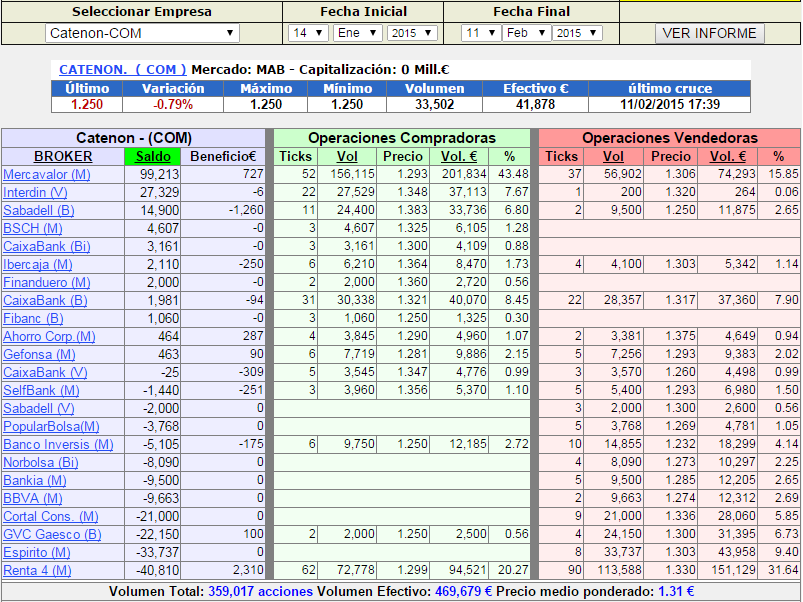This screenshot has height=602, width=803.
Task: Click the VER INFORME button
Action: pyautogui.click(x=709, y=33)
